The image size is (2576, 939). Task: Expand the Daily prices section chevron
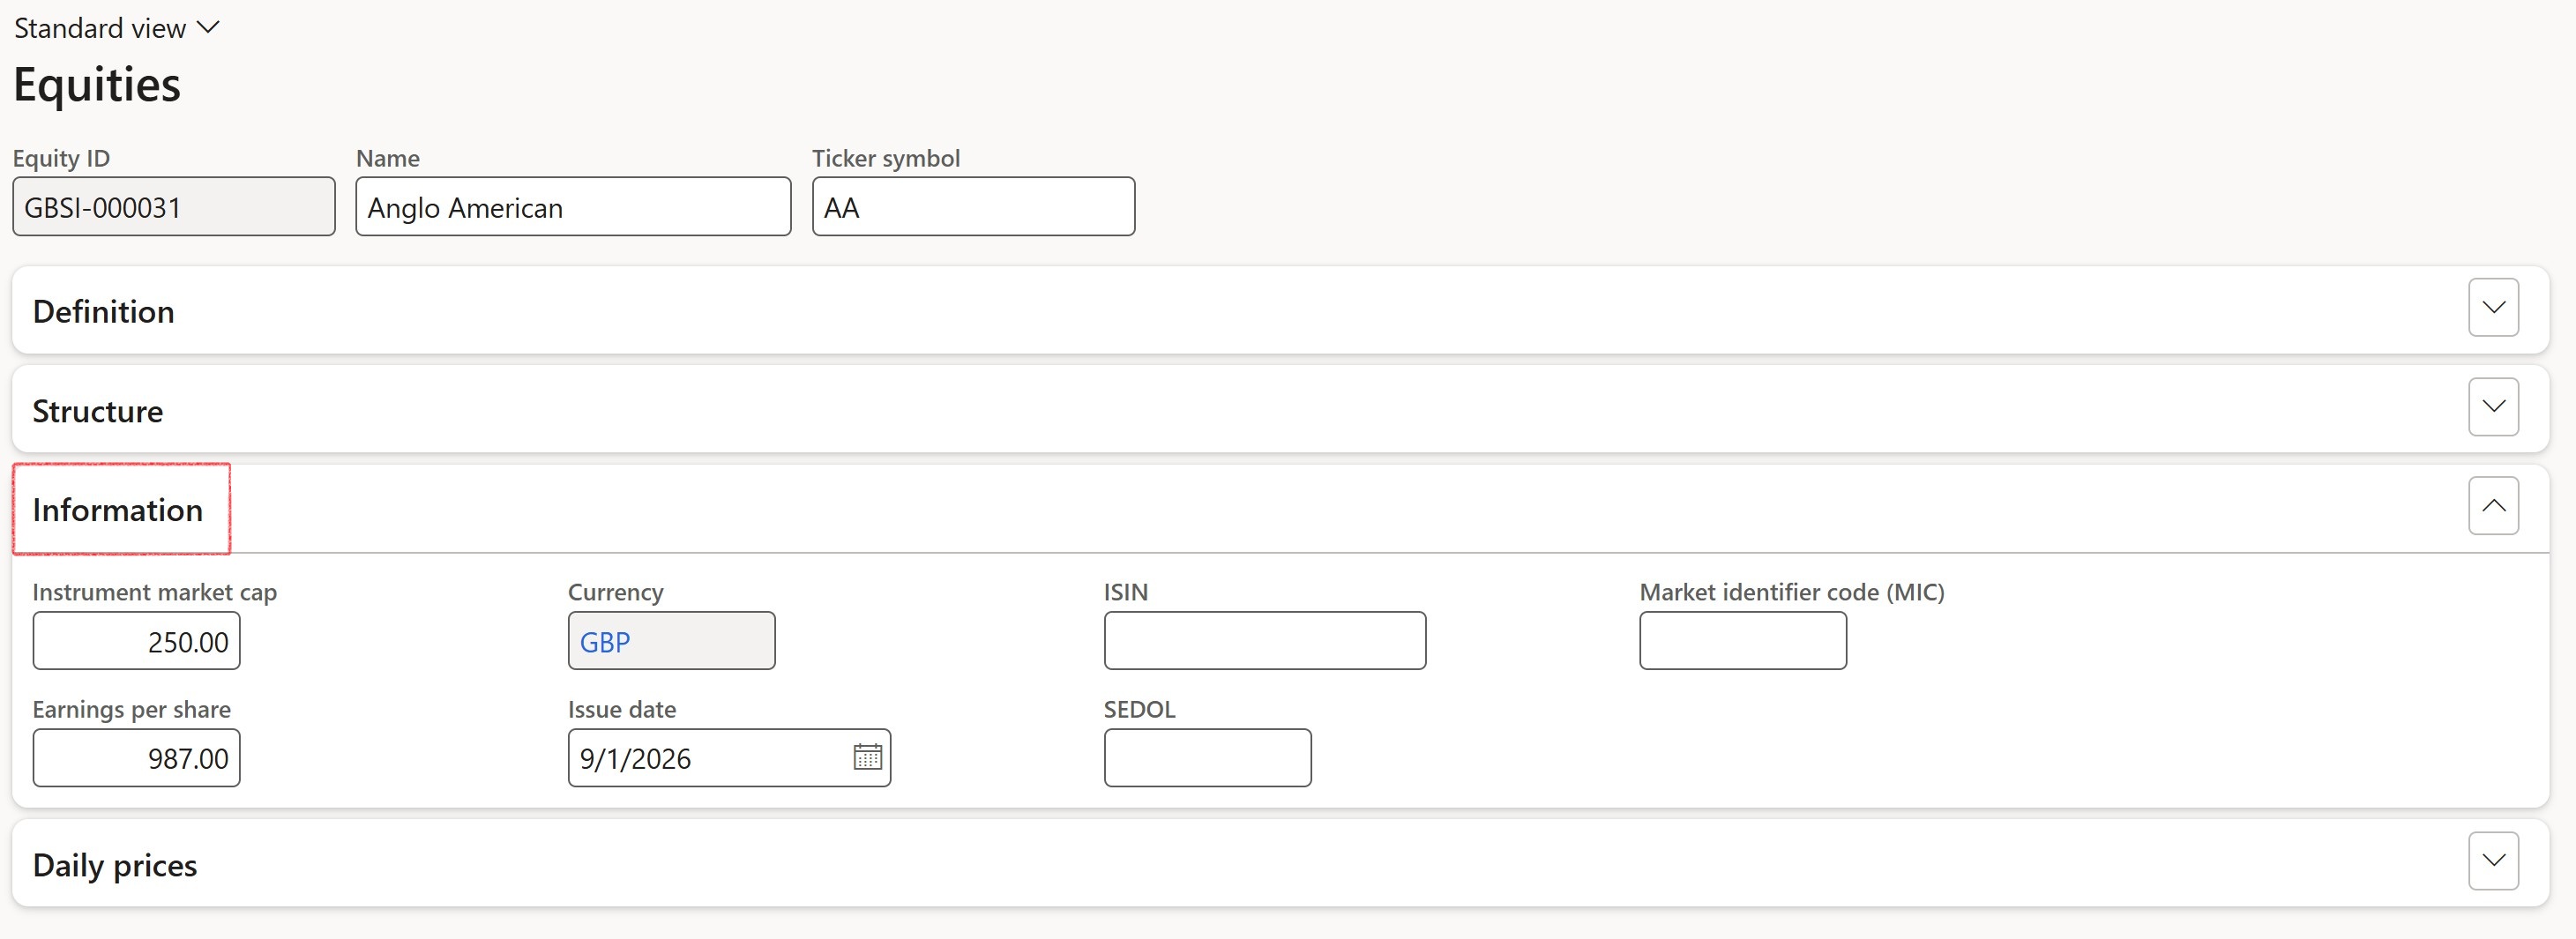(2492, 861)
